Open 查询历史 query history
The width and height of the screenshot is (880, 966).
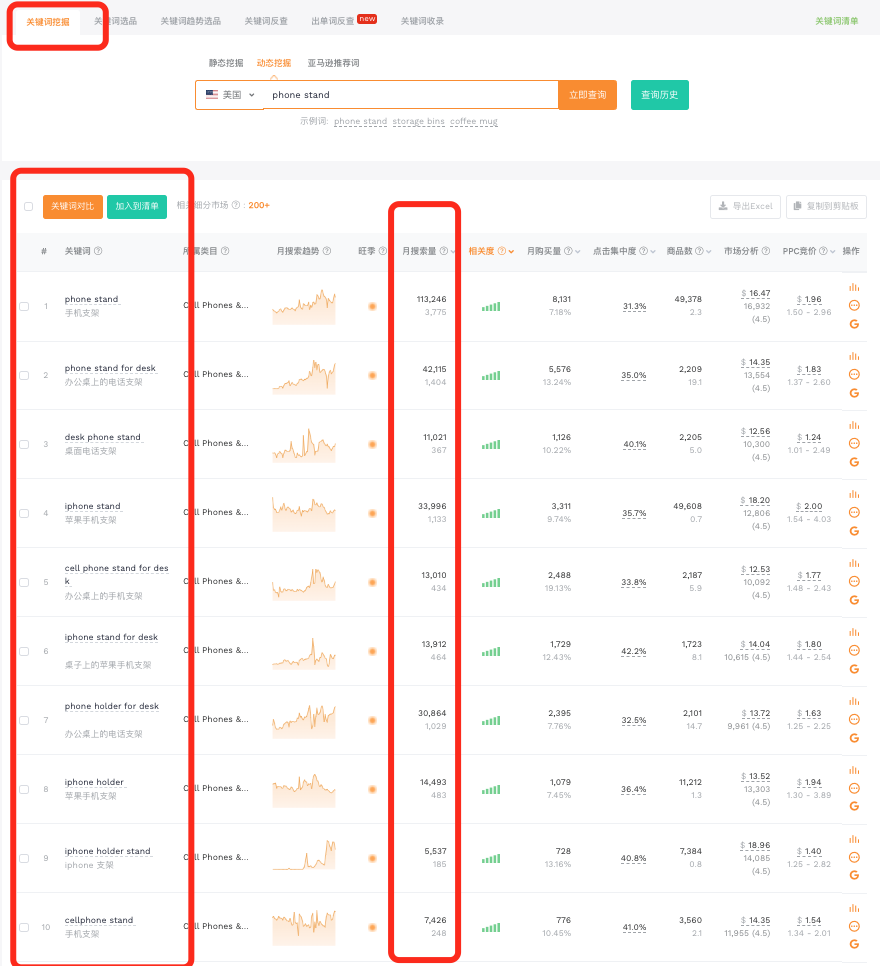pos(659,95)
